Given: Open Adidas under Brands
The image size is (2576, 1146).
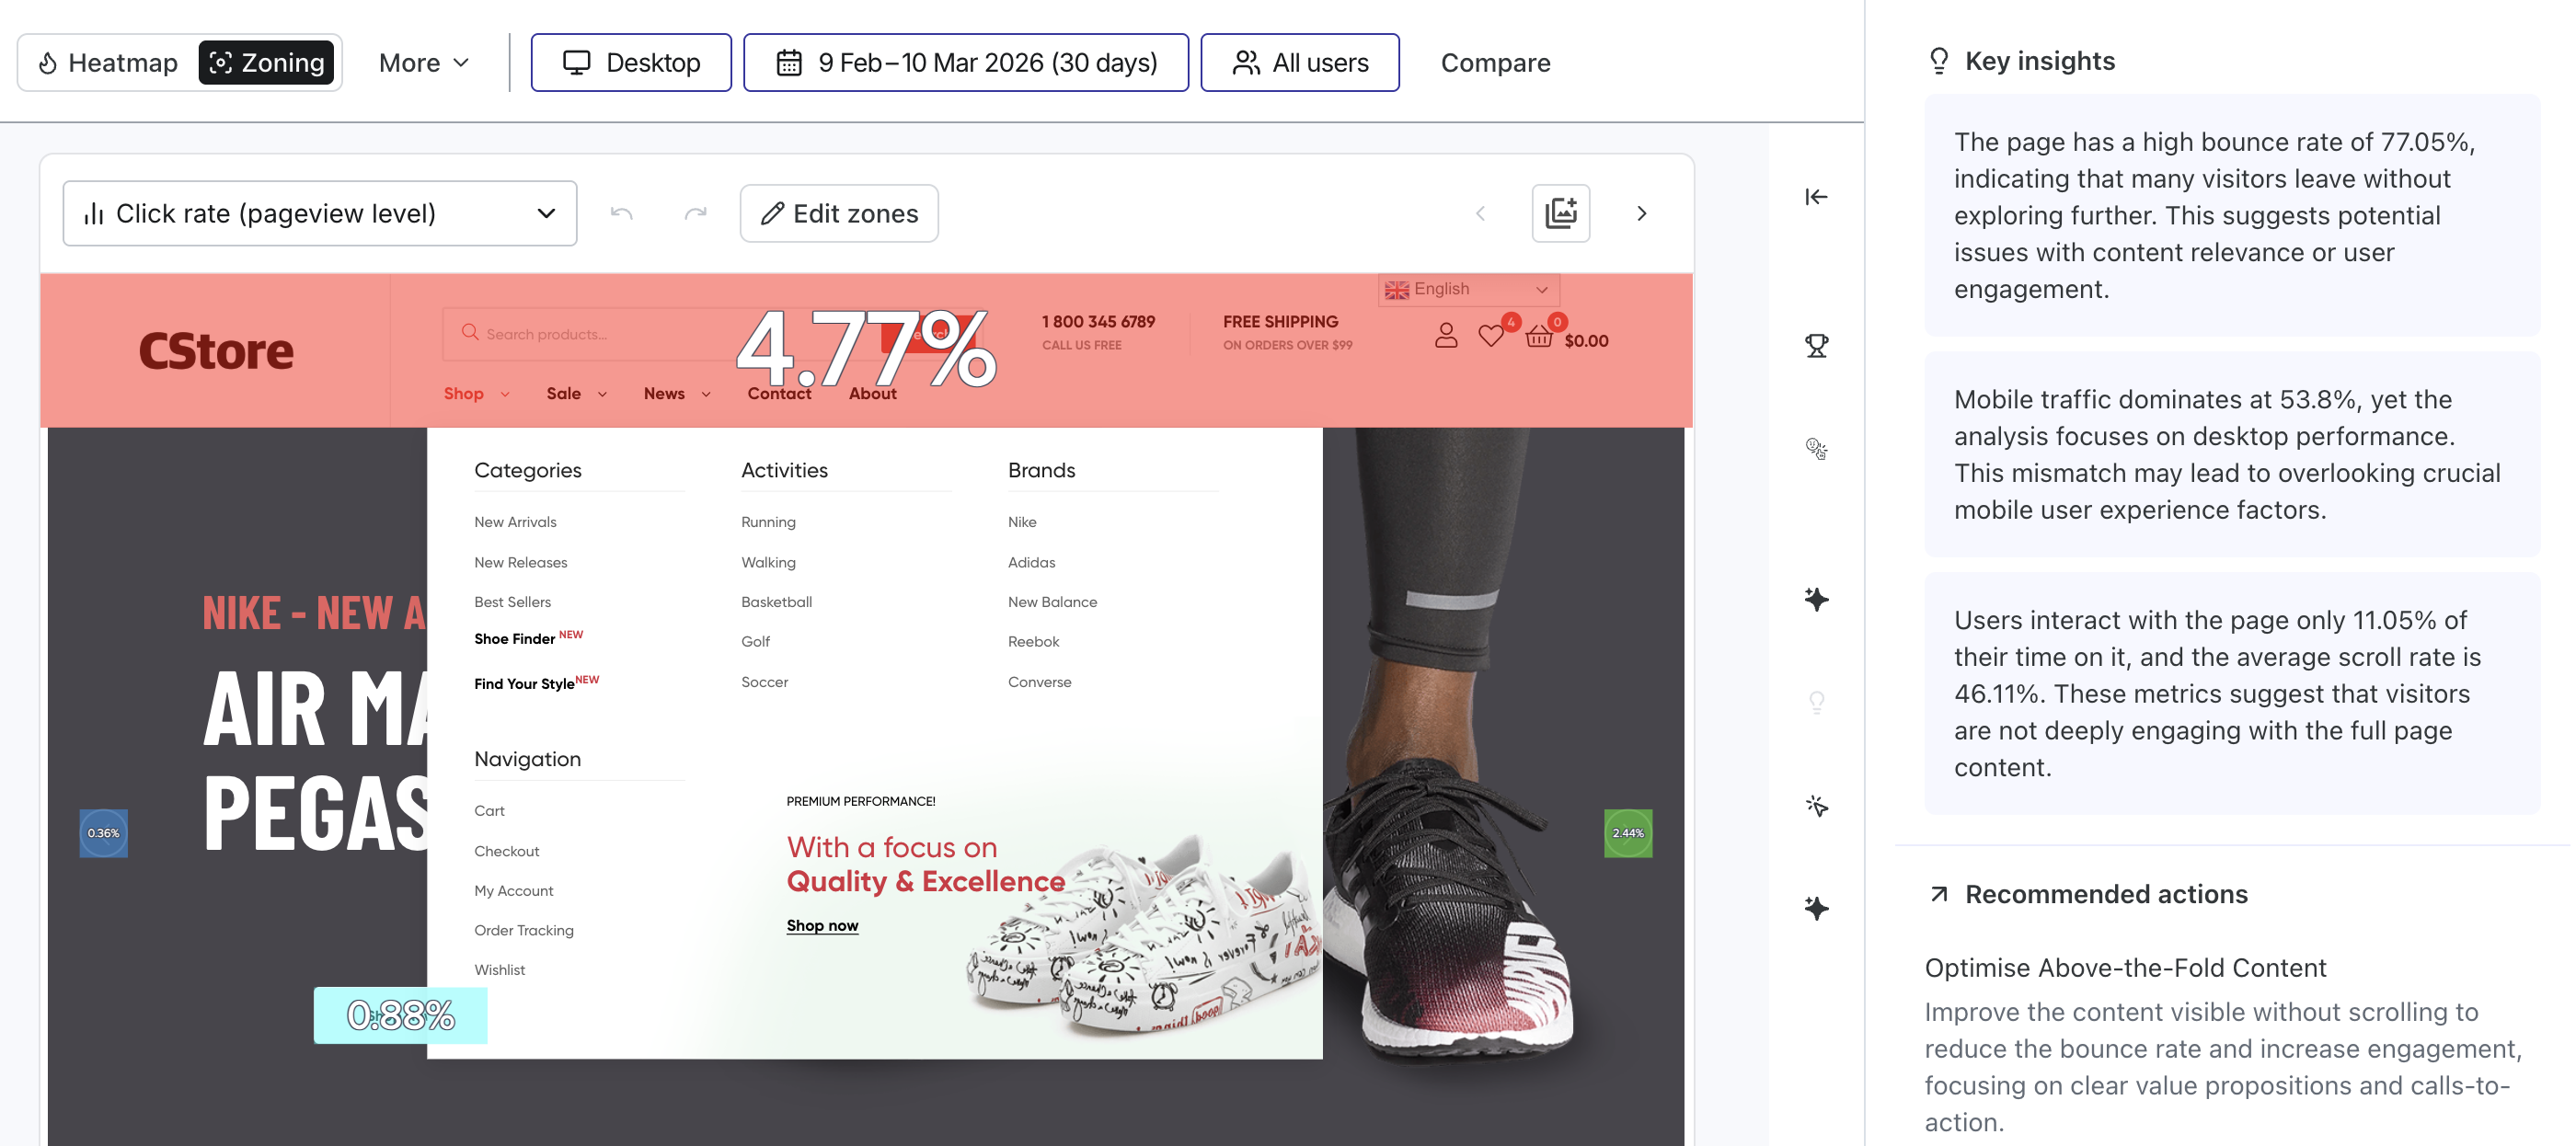Looking at the screenshot, I should coord(1031,562).
